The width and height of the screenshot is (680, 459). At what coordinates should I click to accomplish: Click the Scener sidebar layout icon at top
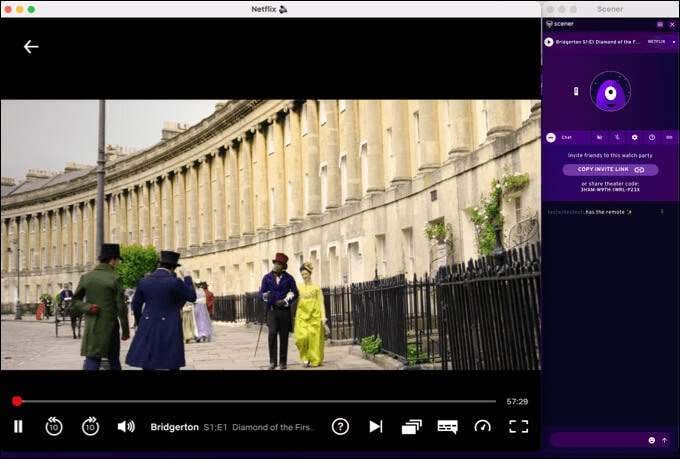click(x=660, y=25)
